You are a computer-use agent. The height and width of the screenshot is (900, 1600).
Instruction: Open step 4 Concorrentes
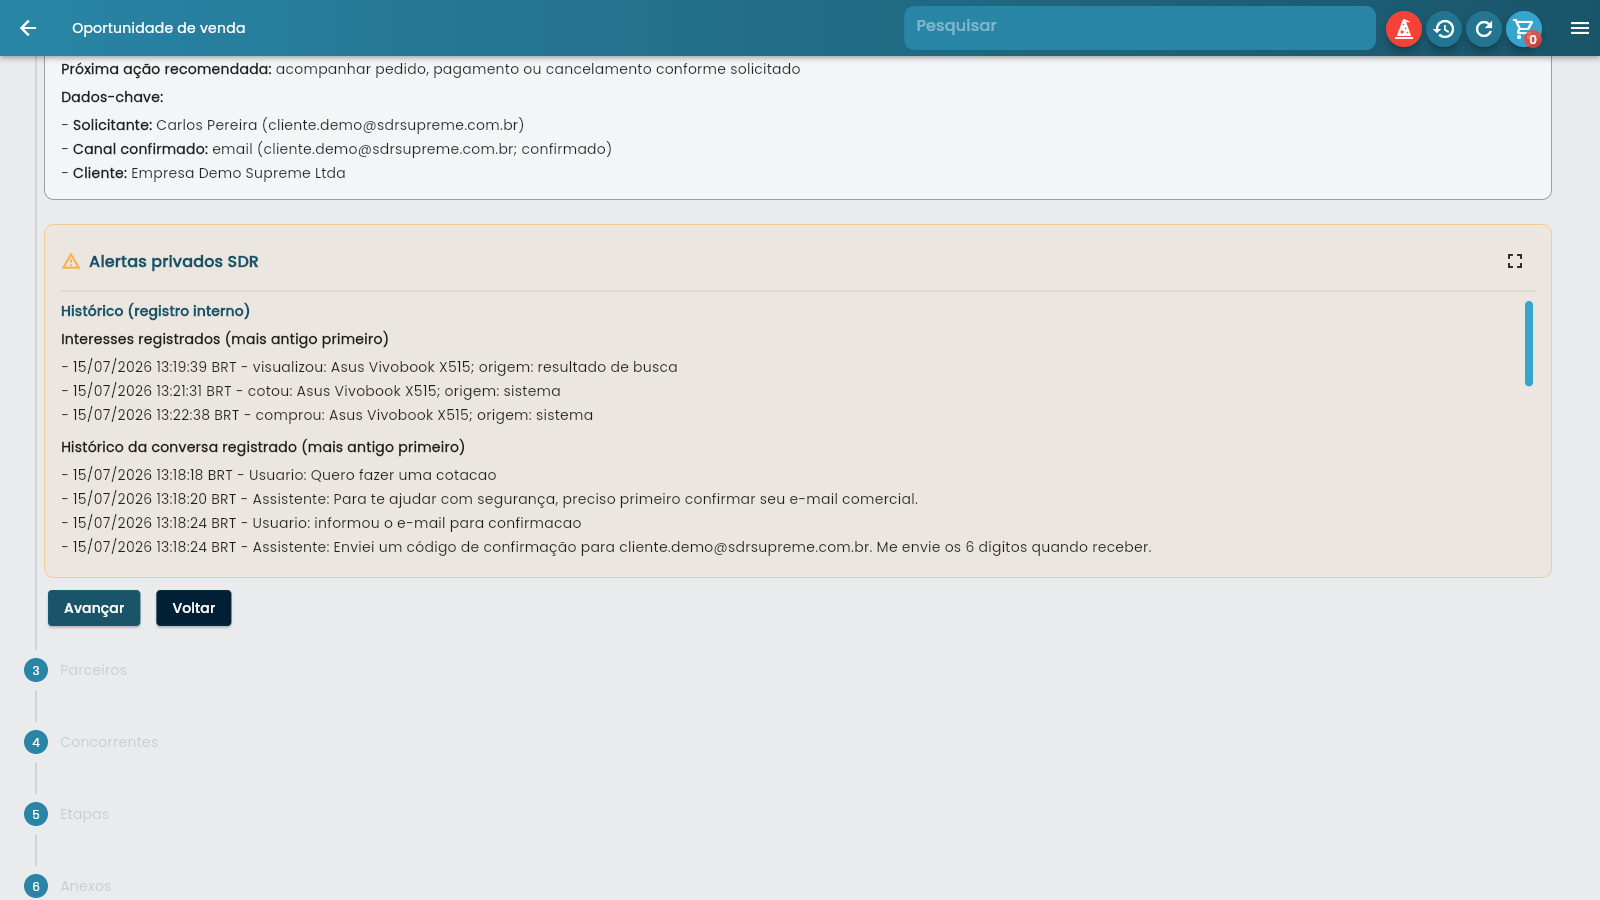point(109,742)
